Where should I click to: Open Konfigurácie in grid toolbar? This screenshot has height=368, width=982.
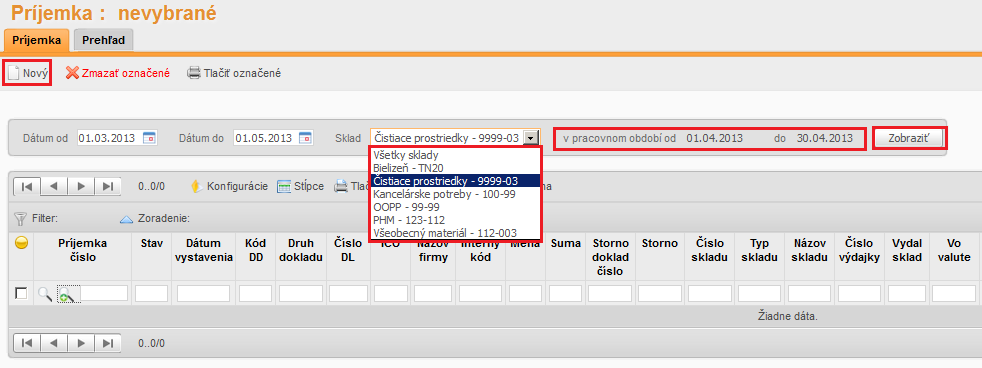229,186
